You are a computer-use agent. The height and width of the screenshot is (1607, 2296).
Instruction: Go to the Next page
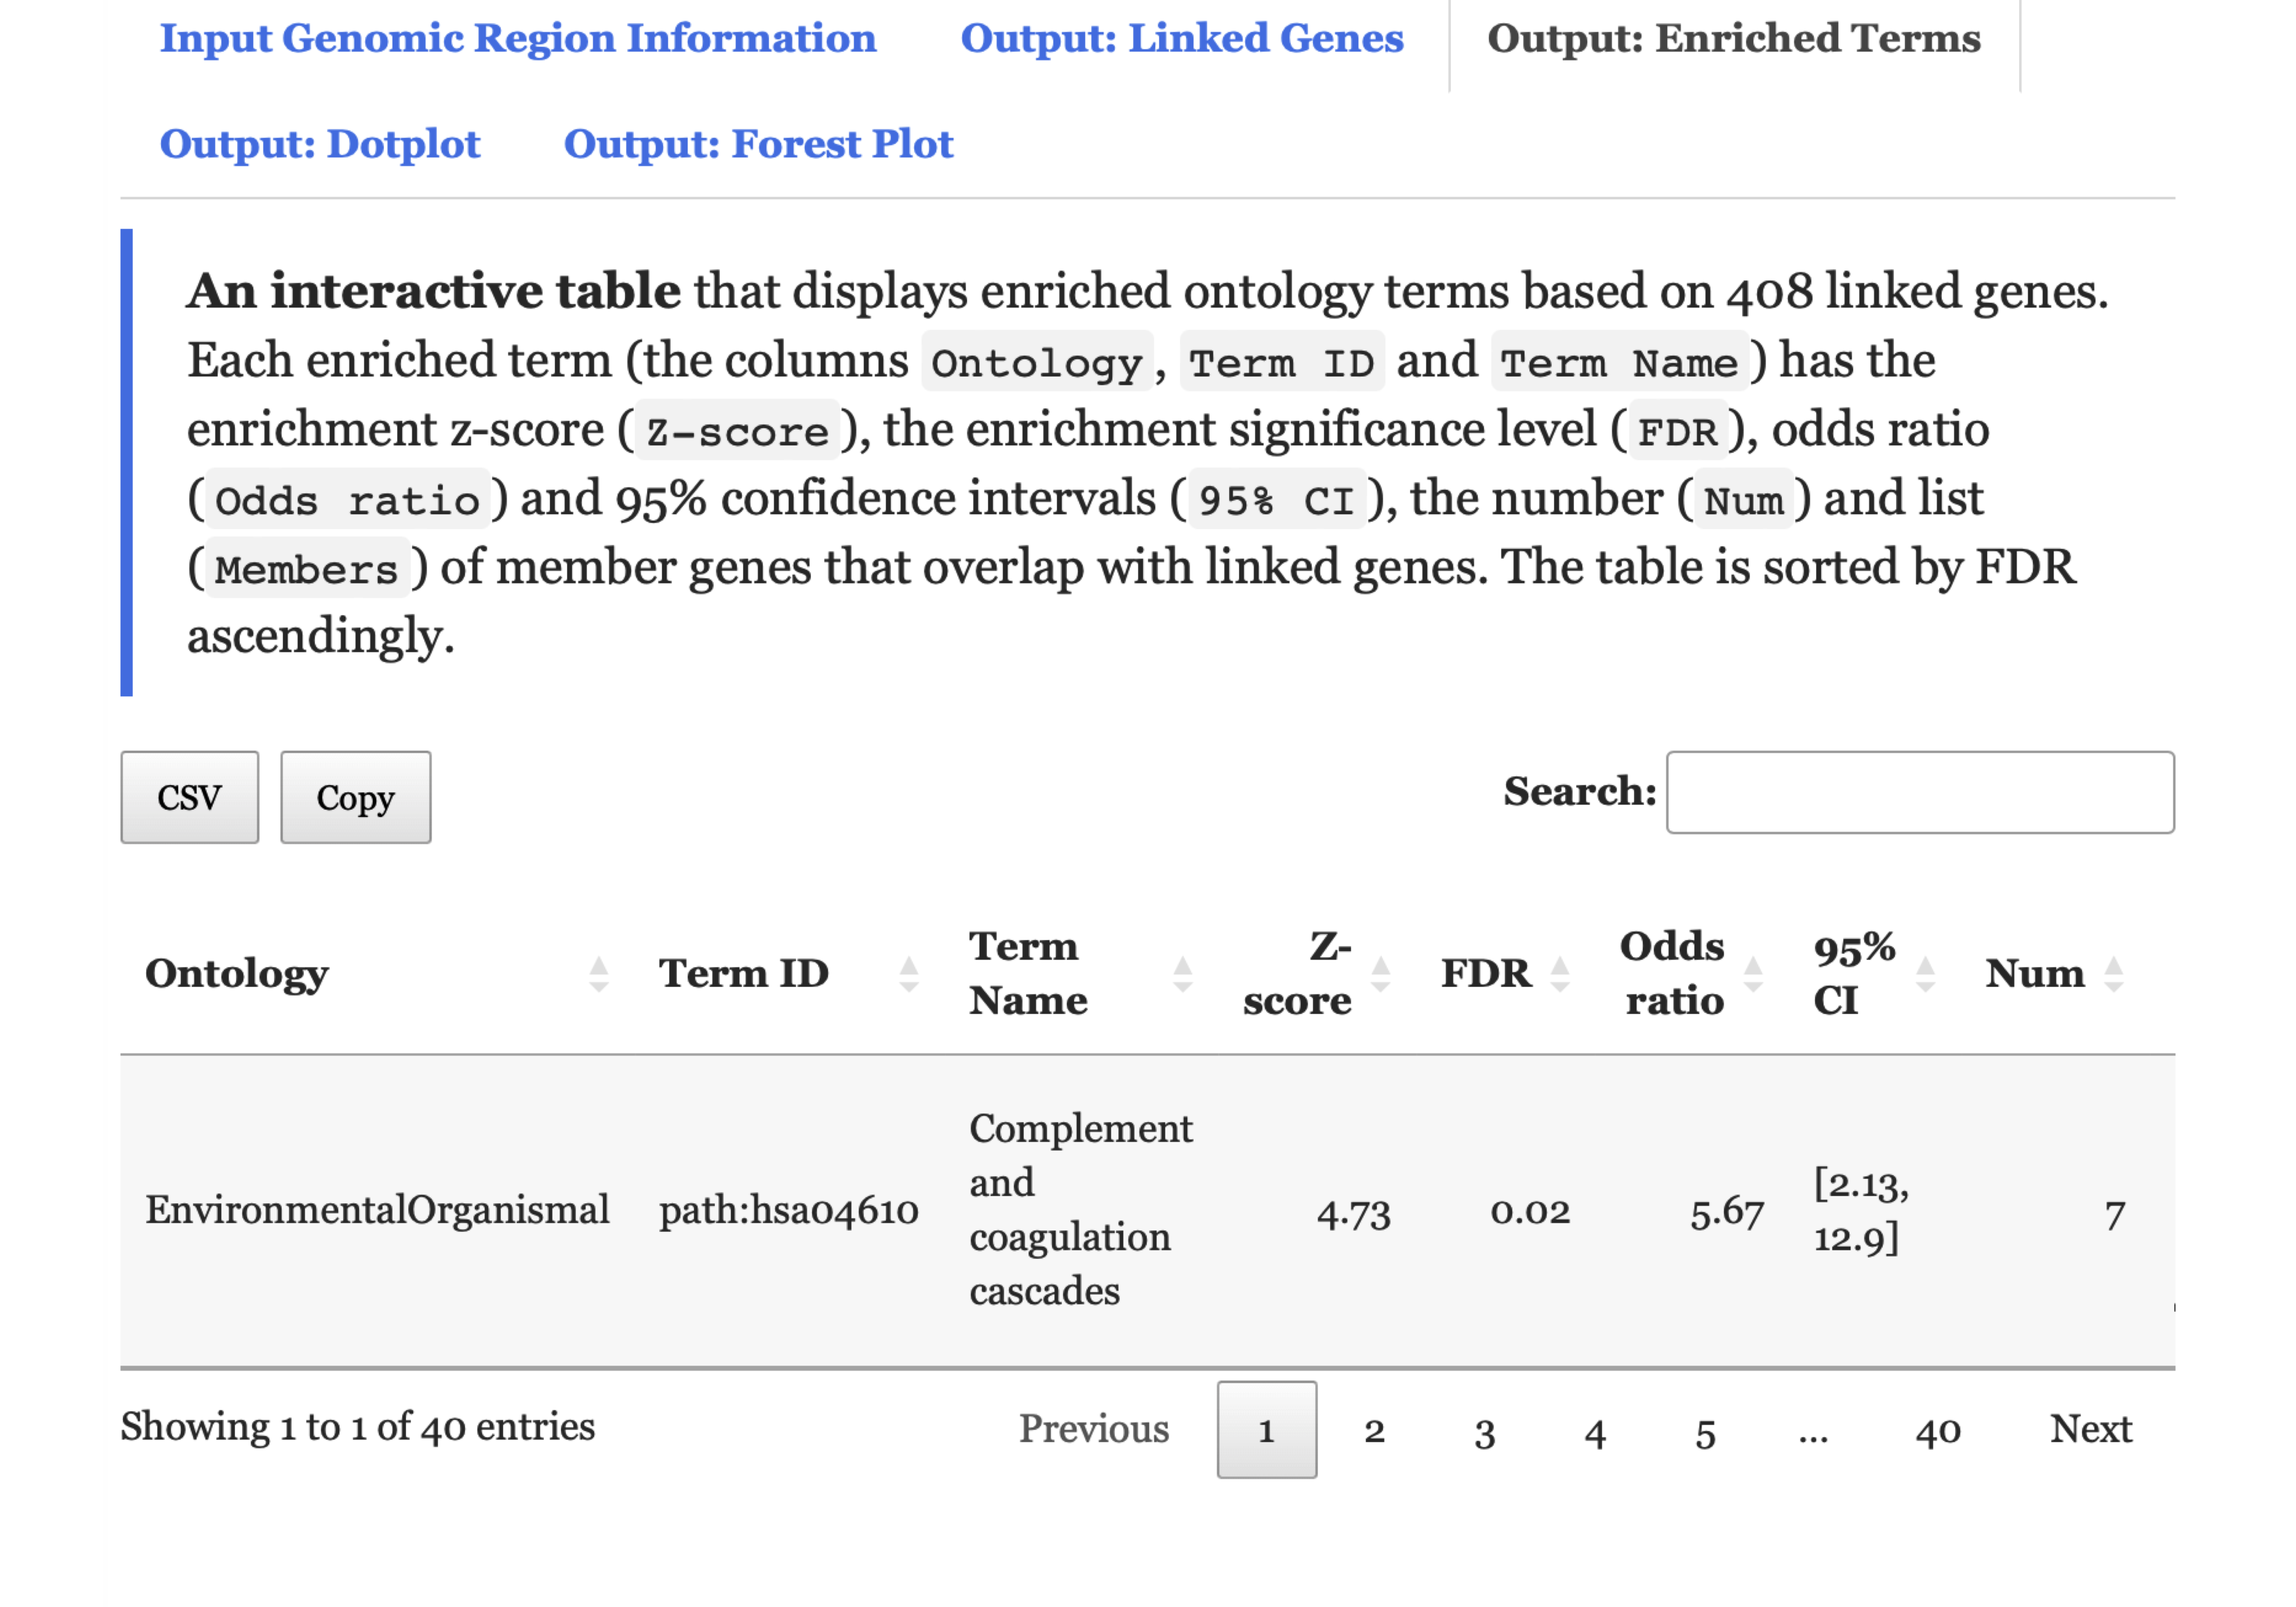(x=2090, y=1429)
